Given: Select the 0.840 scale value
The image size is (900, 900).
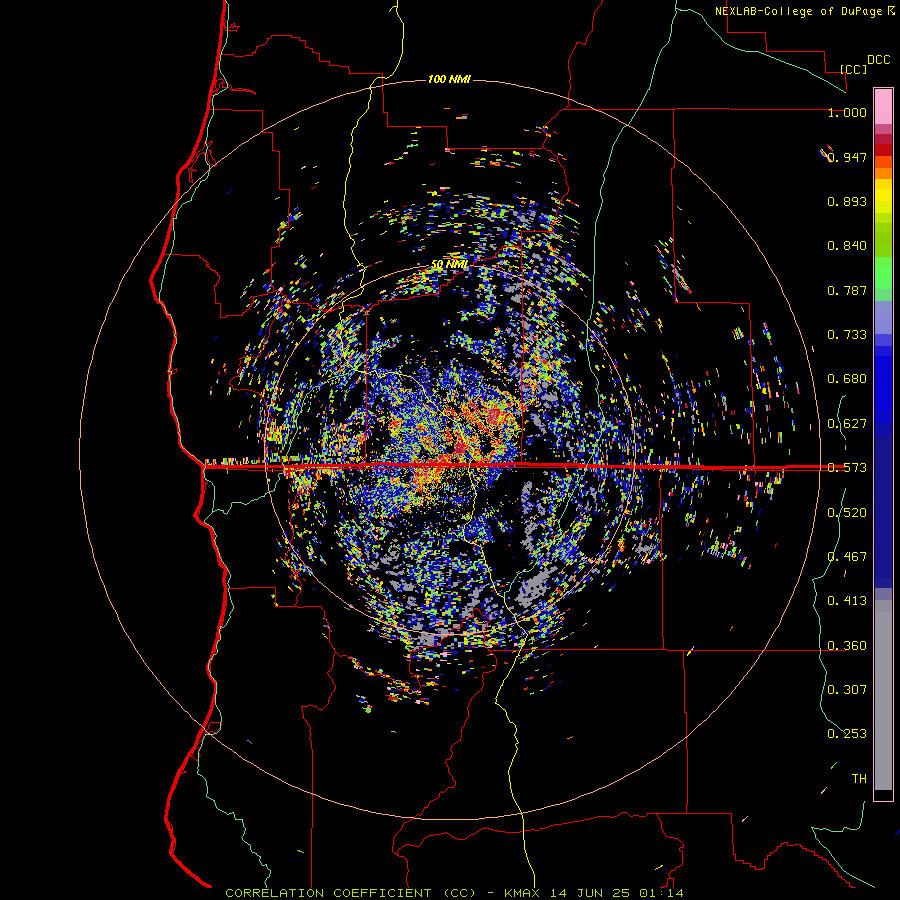Looking at the screenshot, I should tap(847, 246).
